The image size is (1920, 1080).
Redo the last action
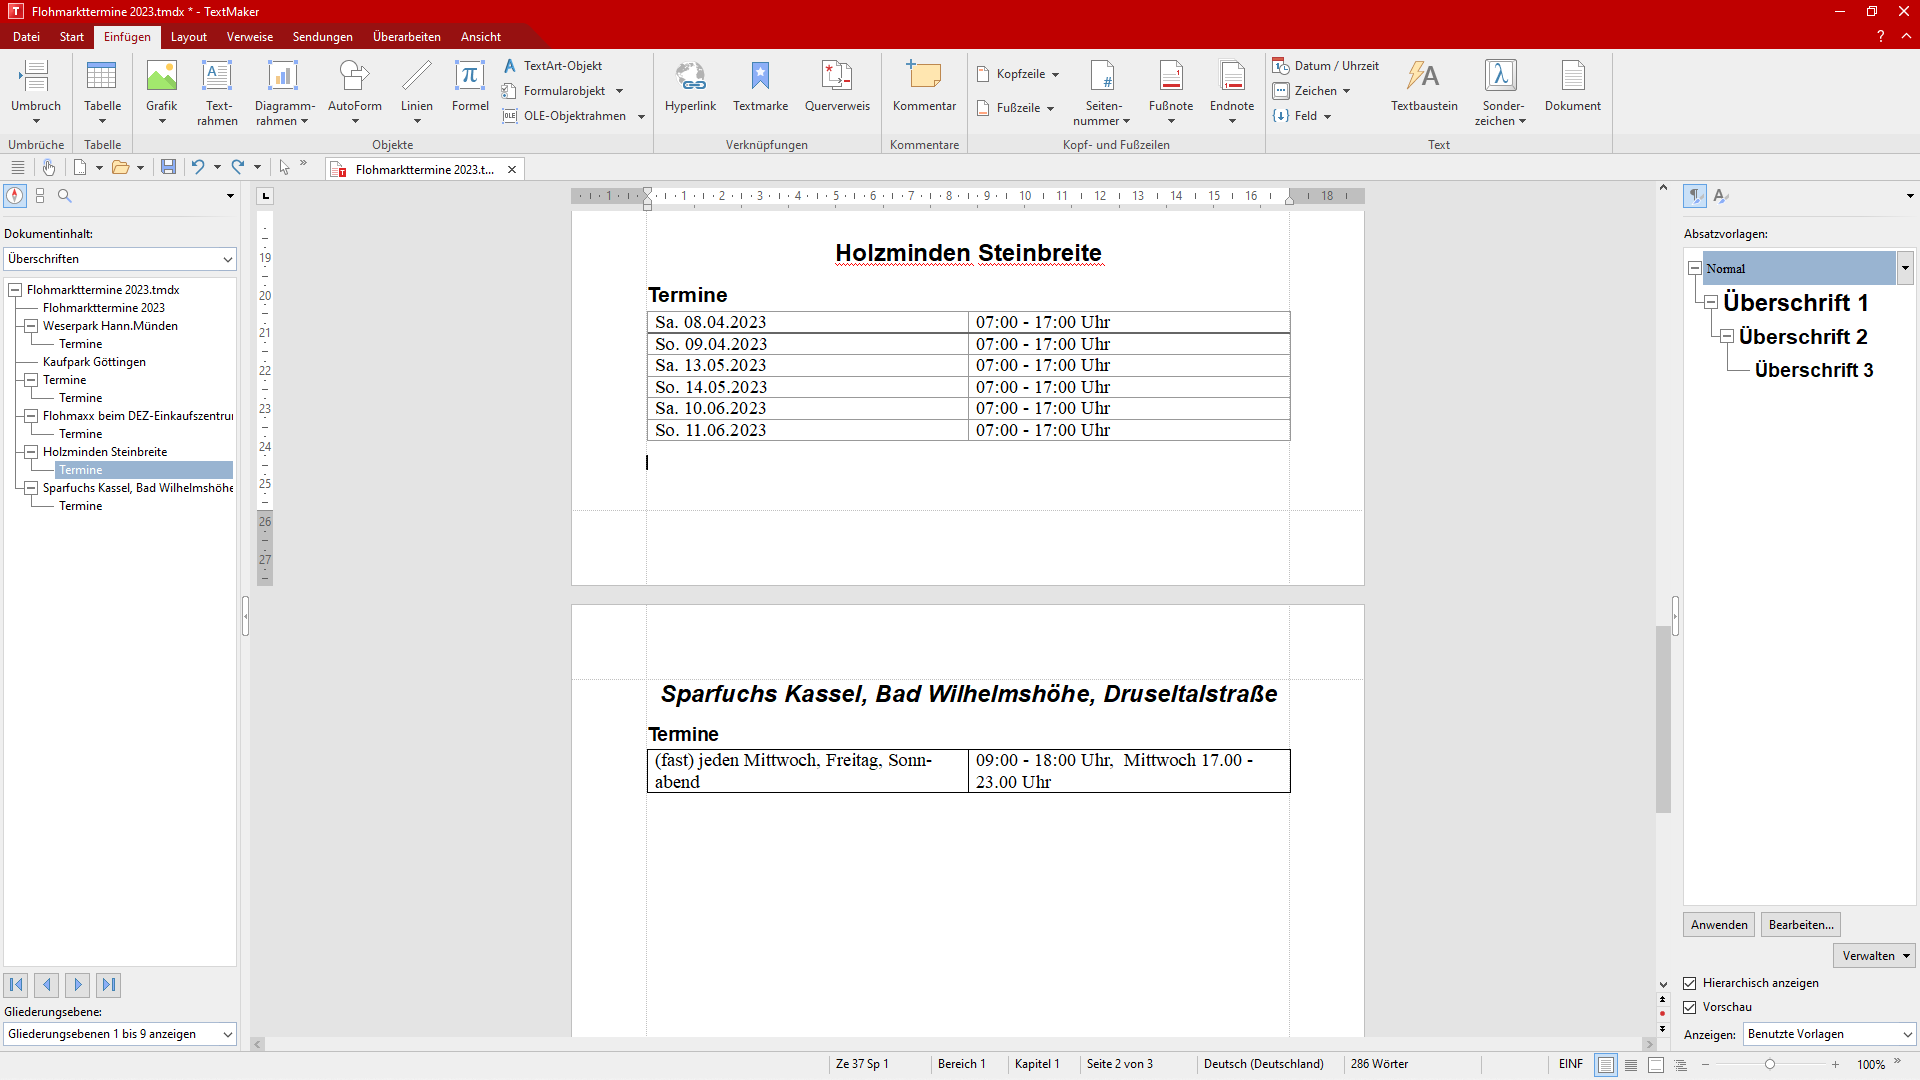point(238,167)
